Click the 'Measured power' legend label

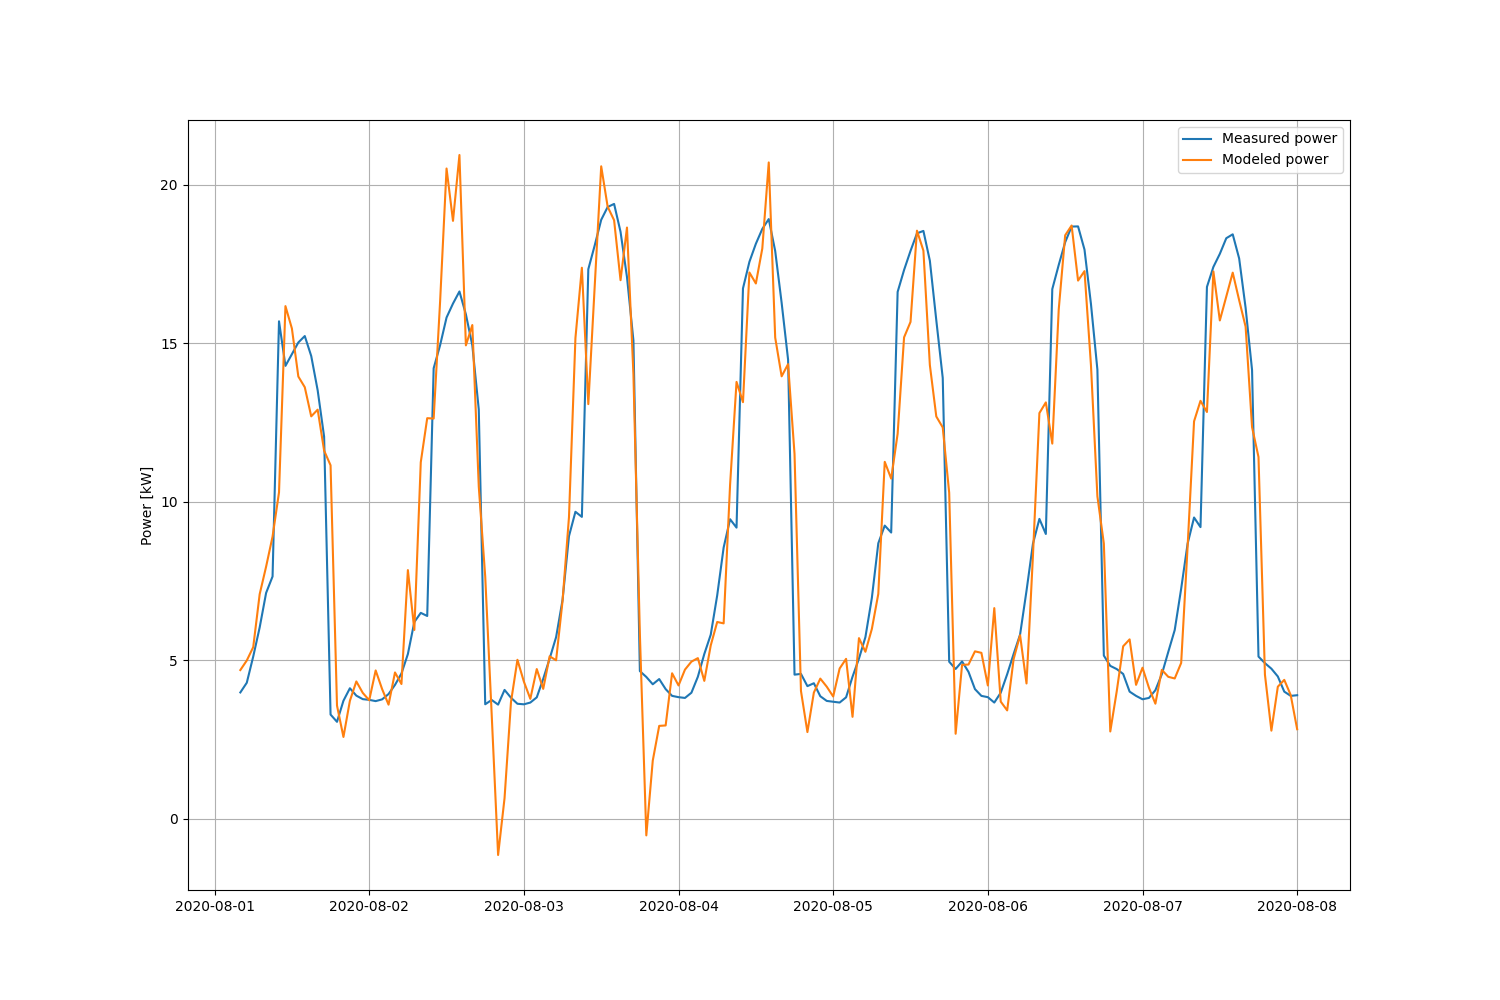click(x=1279, y=138)
